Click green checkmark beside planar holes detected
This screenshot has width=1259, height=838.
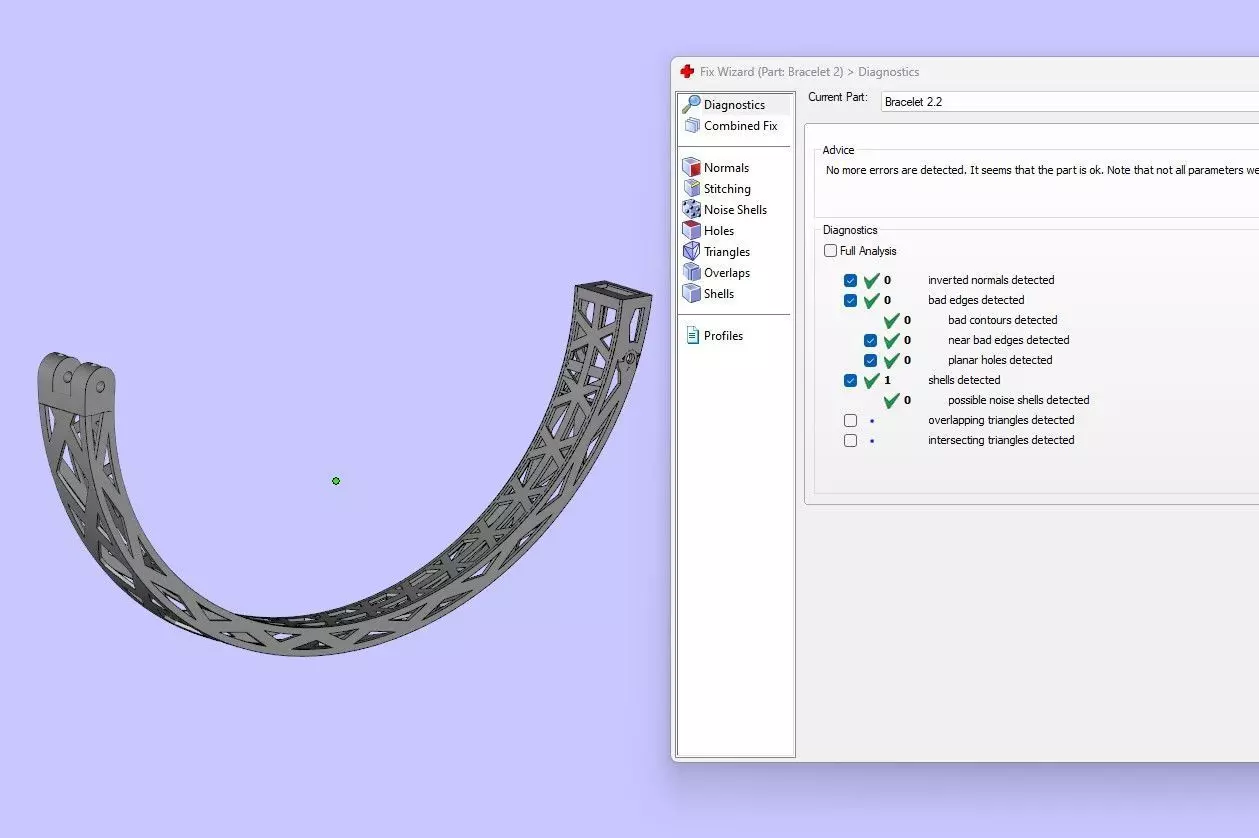(x=891, y=360)
